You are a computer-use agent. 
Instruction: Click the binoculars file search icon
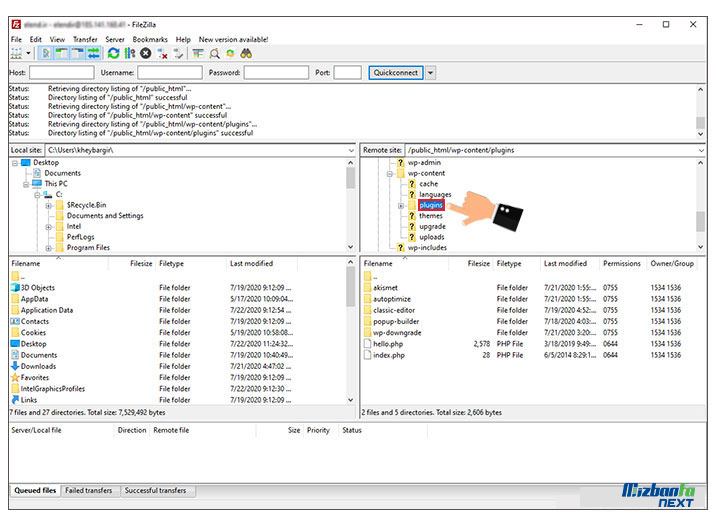coord(246,54)
